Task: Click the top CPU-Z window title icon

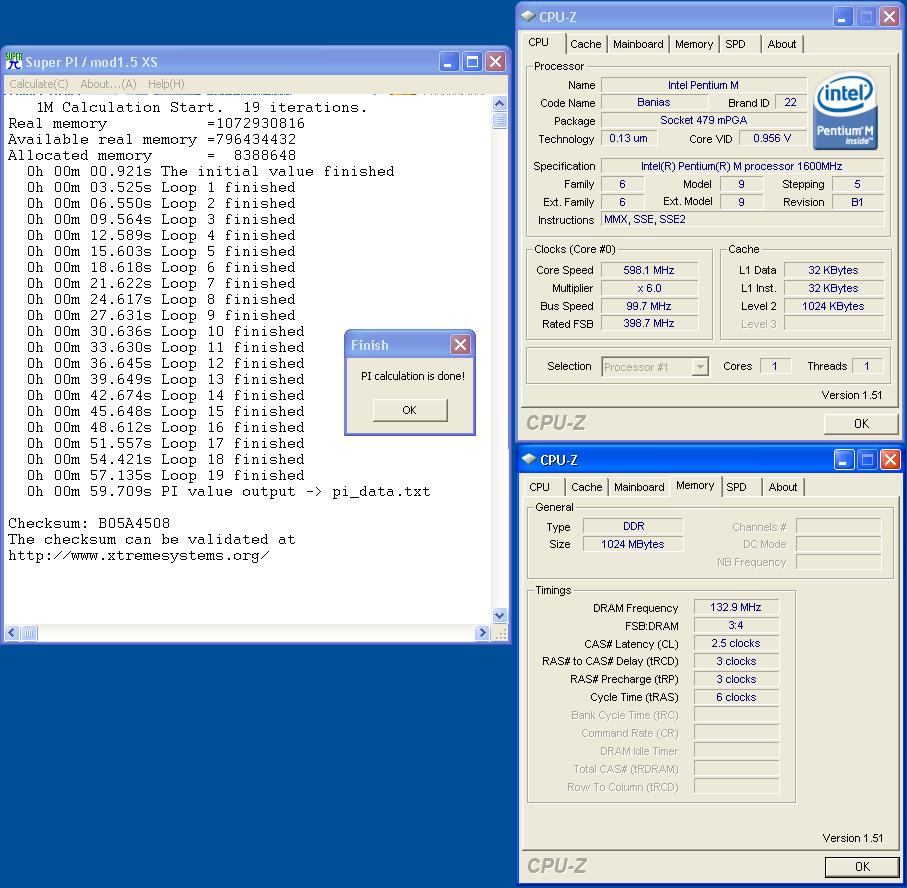Action: [x=529, y=16]
